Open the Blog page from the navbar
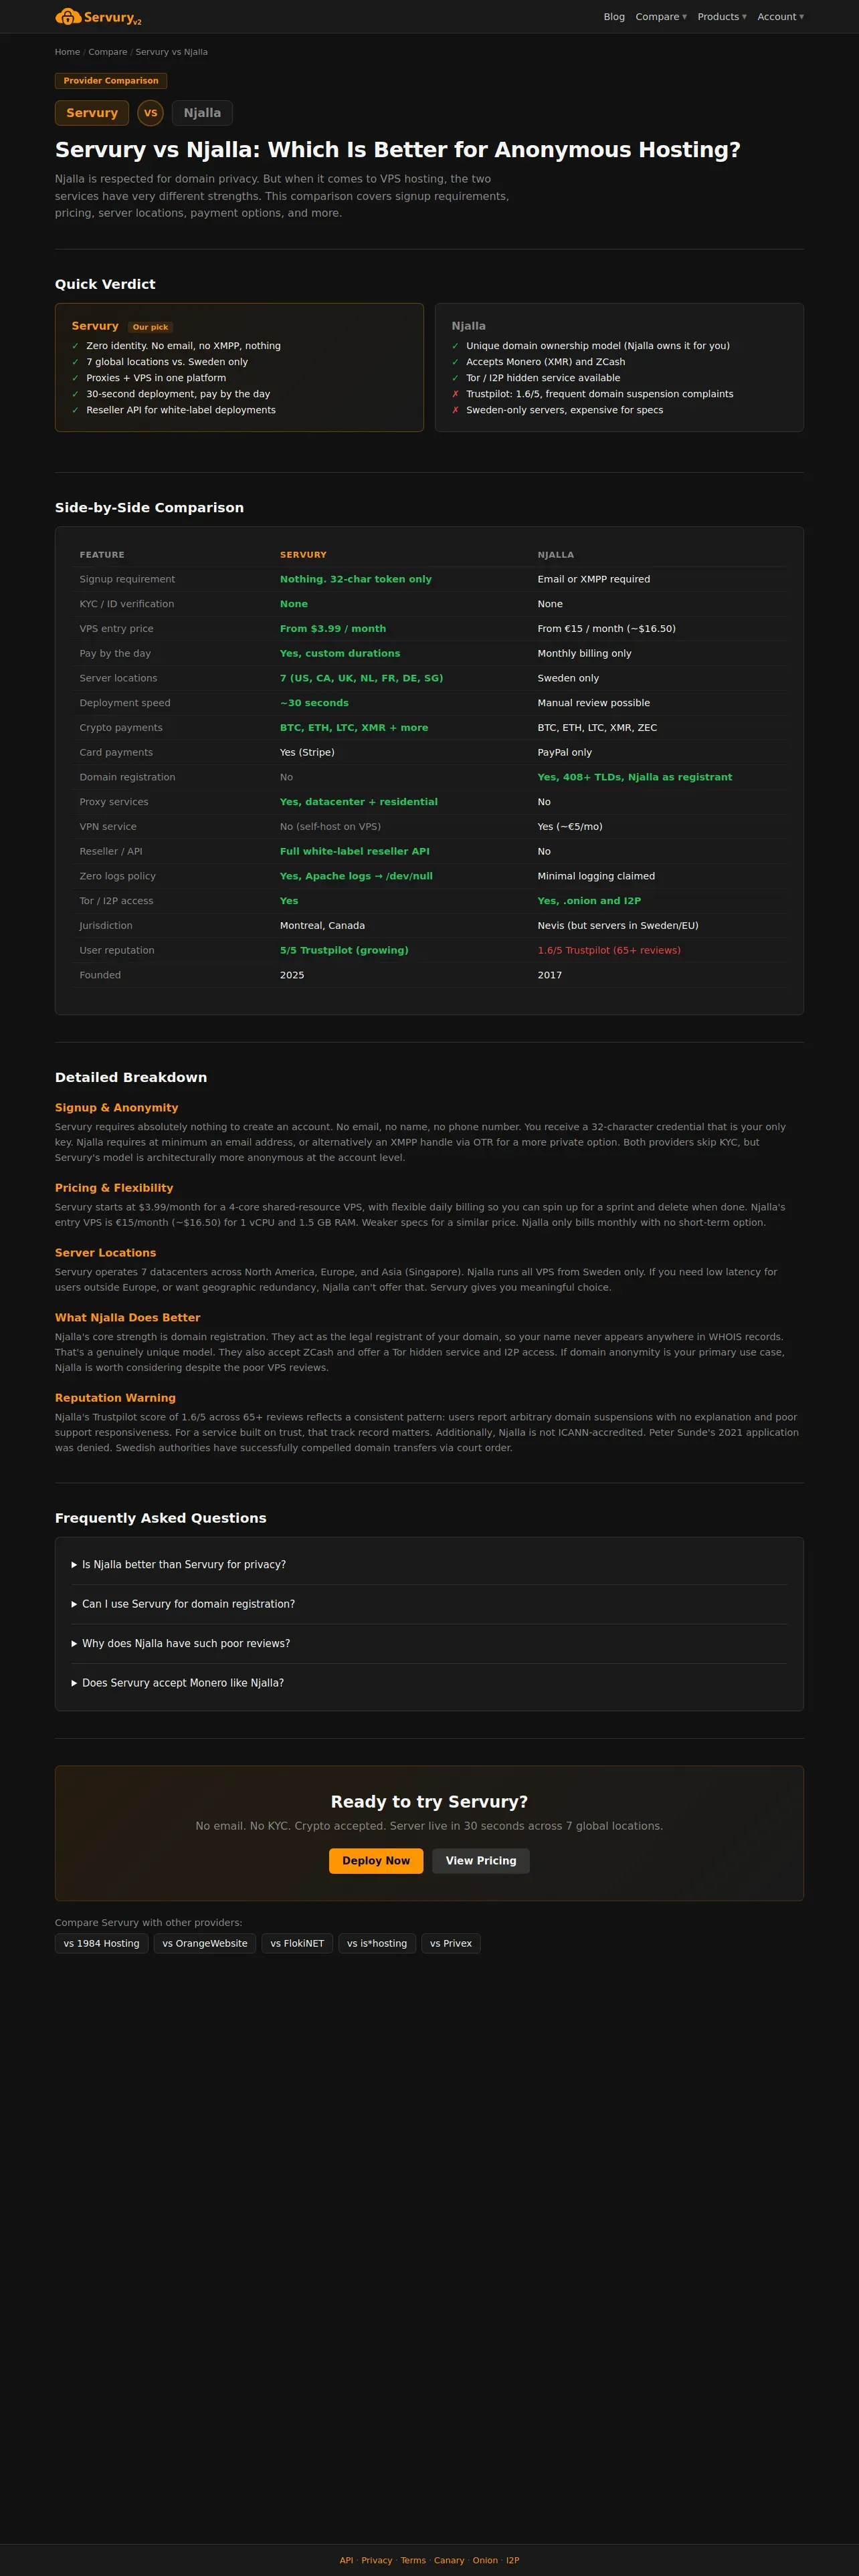The height and width of the screenshot is (2576, 859). 614,17
